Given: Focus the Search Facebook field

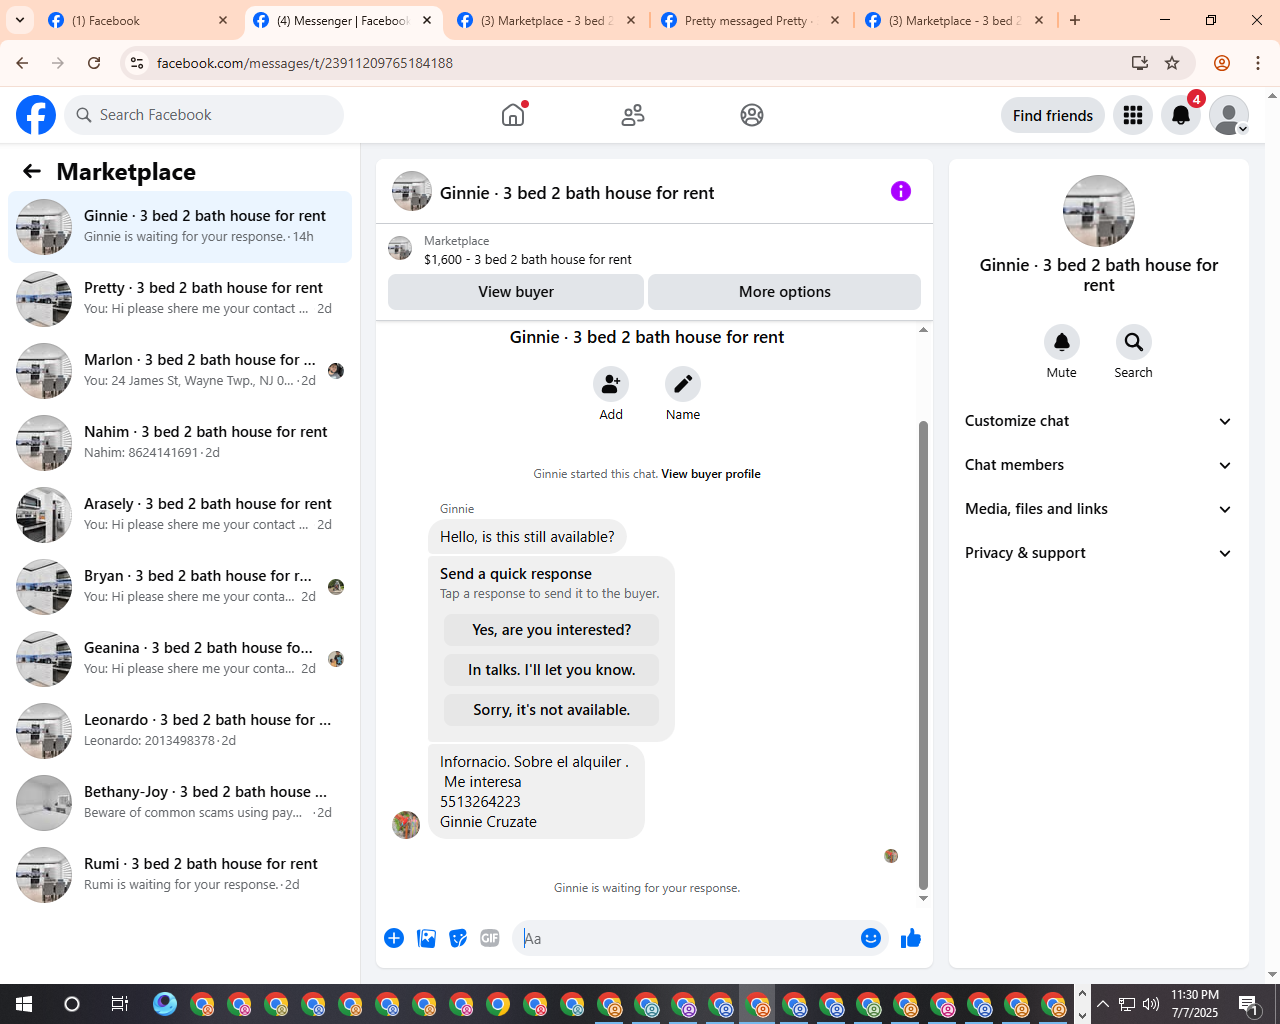Looking at the screenshot, I should click(204, 115).
